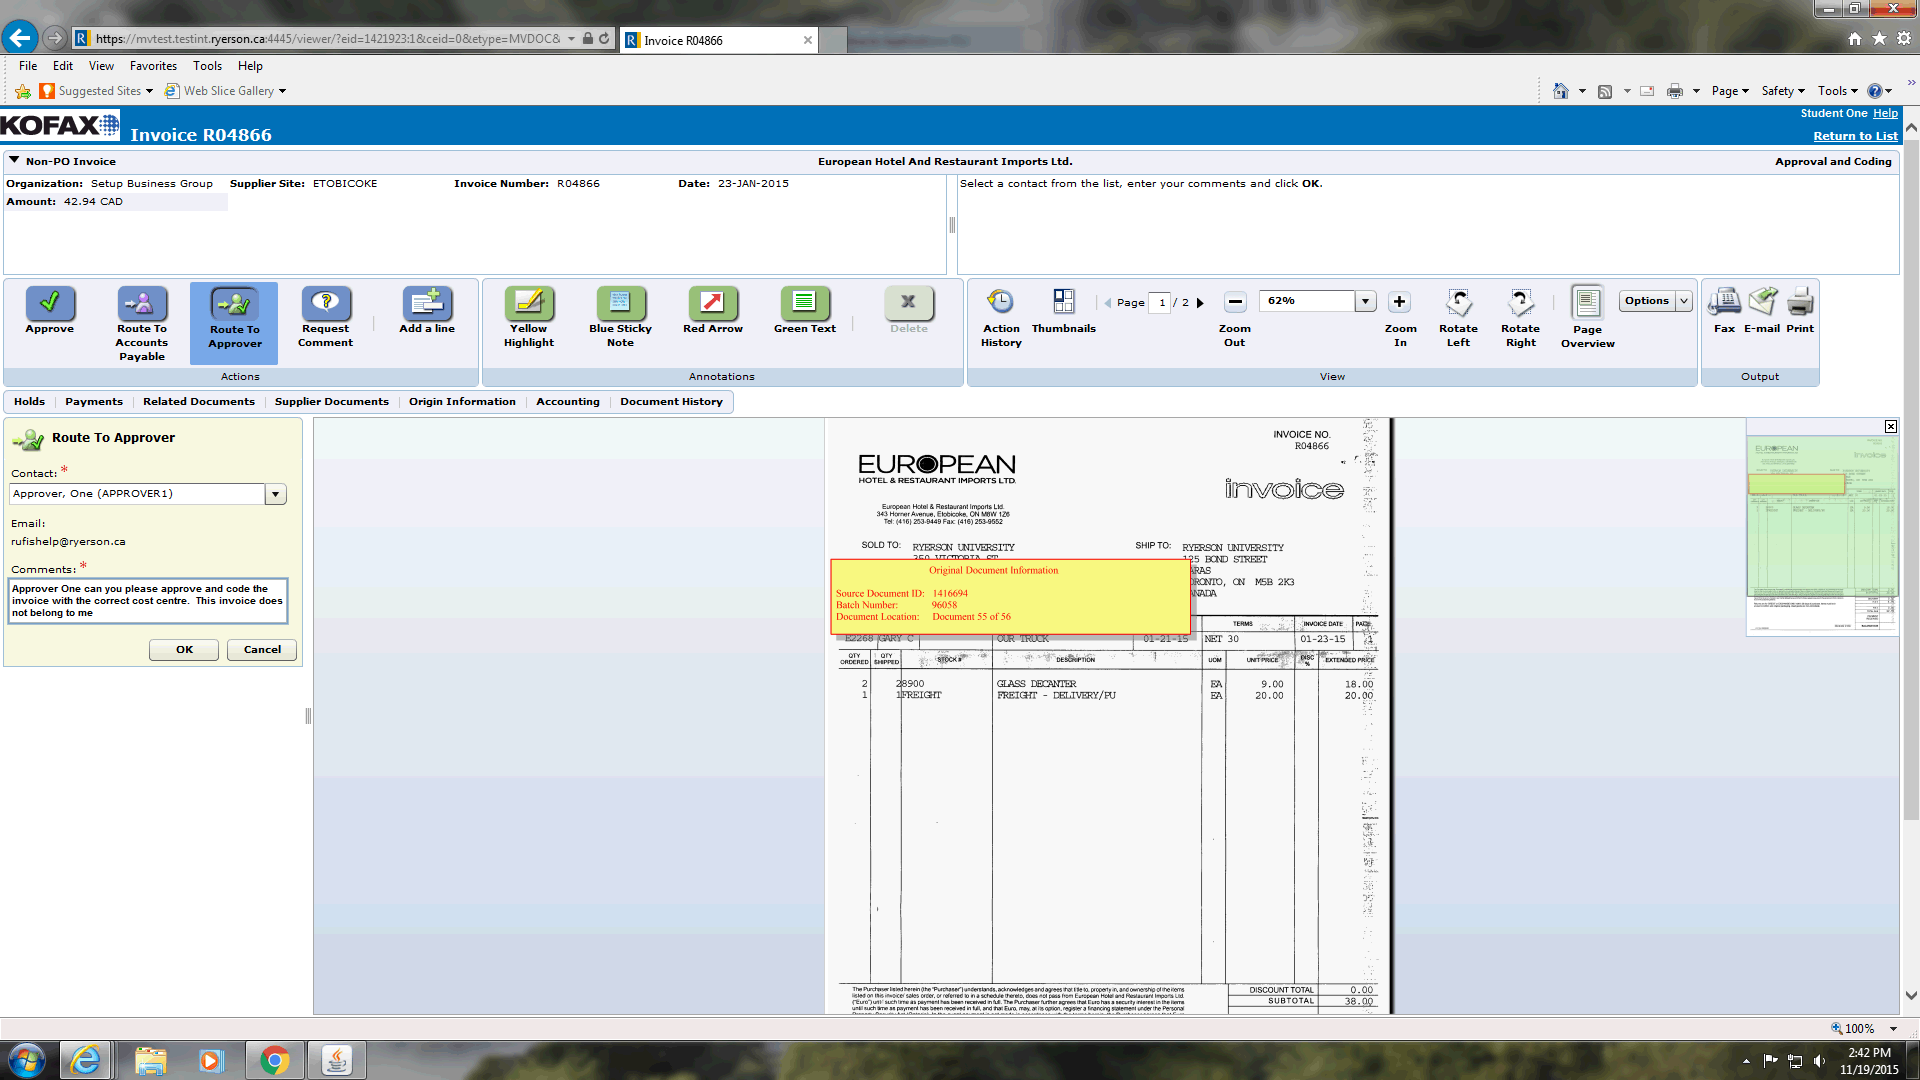Select the Yellow Highlight annotation tool
Screen dimensions: 1920x1080
click(529, 303)
